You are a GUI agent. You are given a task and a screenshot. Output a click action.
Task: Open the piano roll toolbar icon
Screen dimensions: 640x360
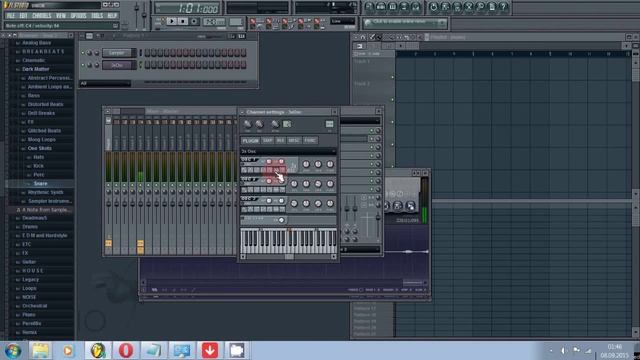(x=392, y=7)
